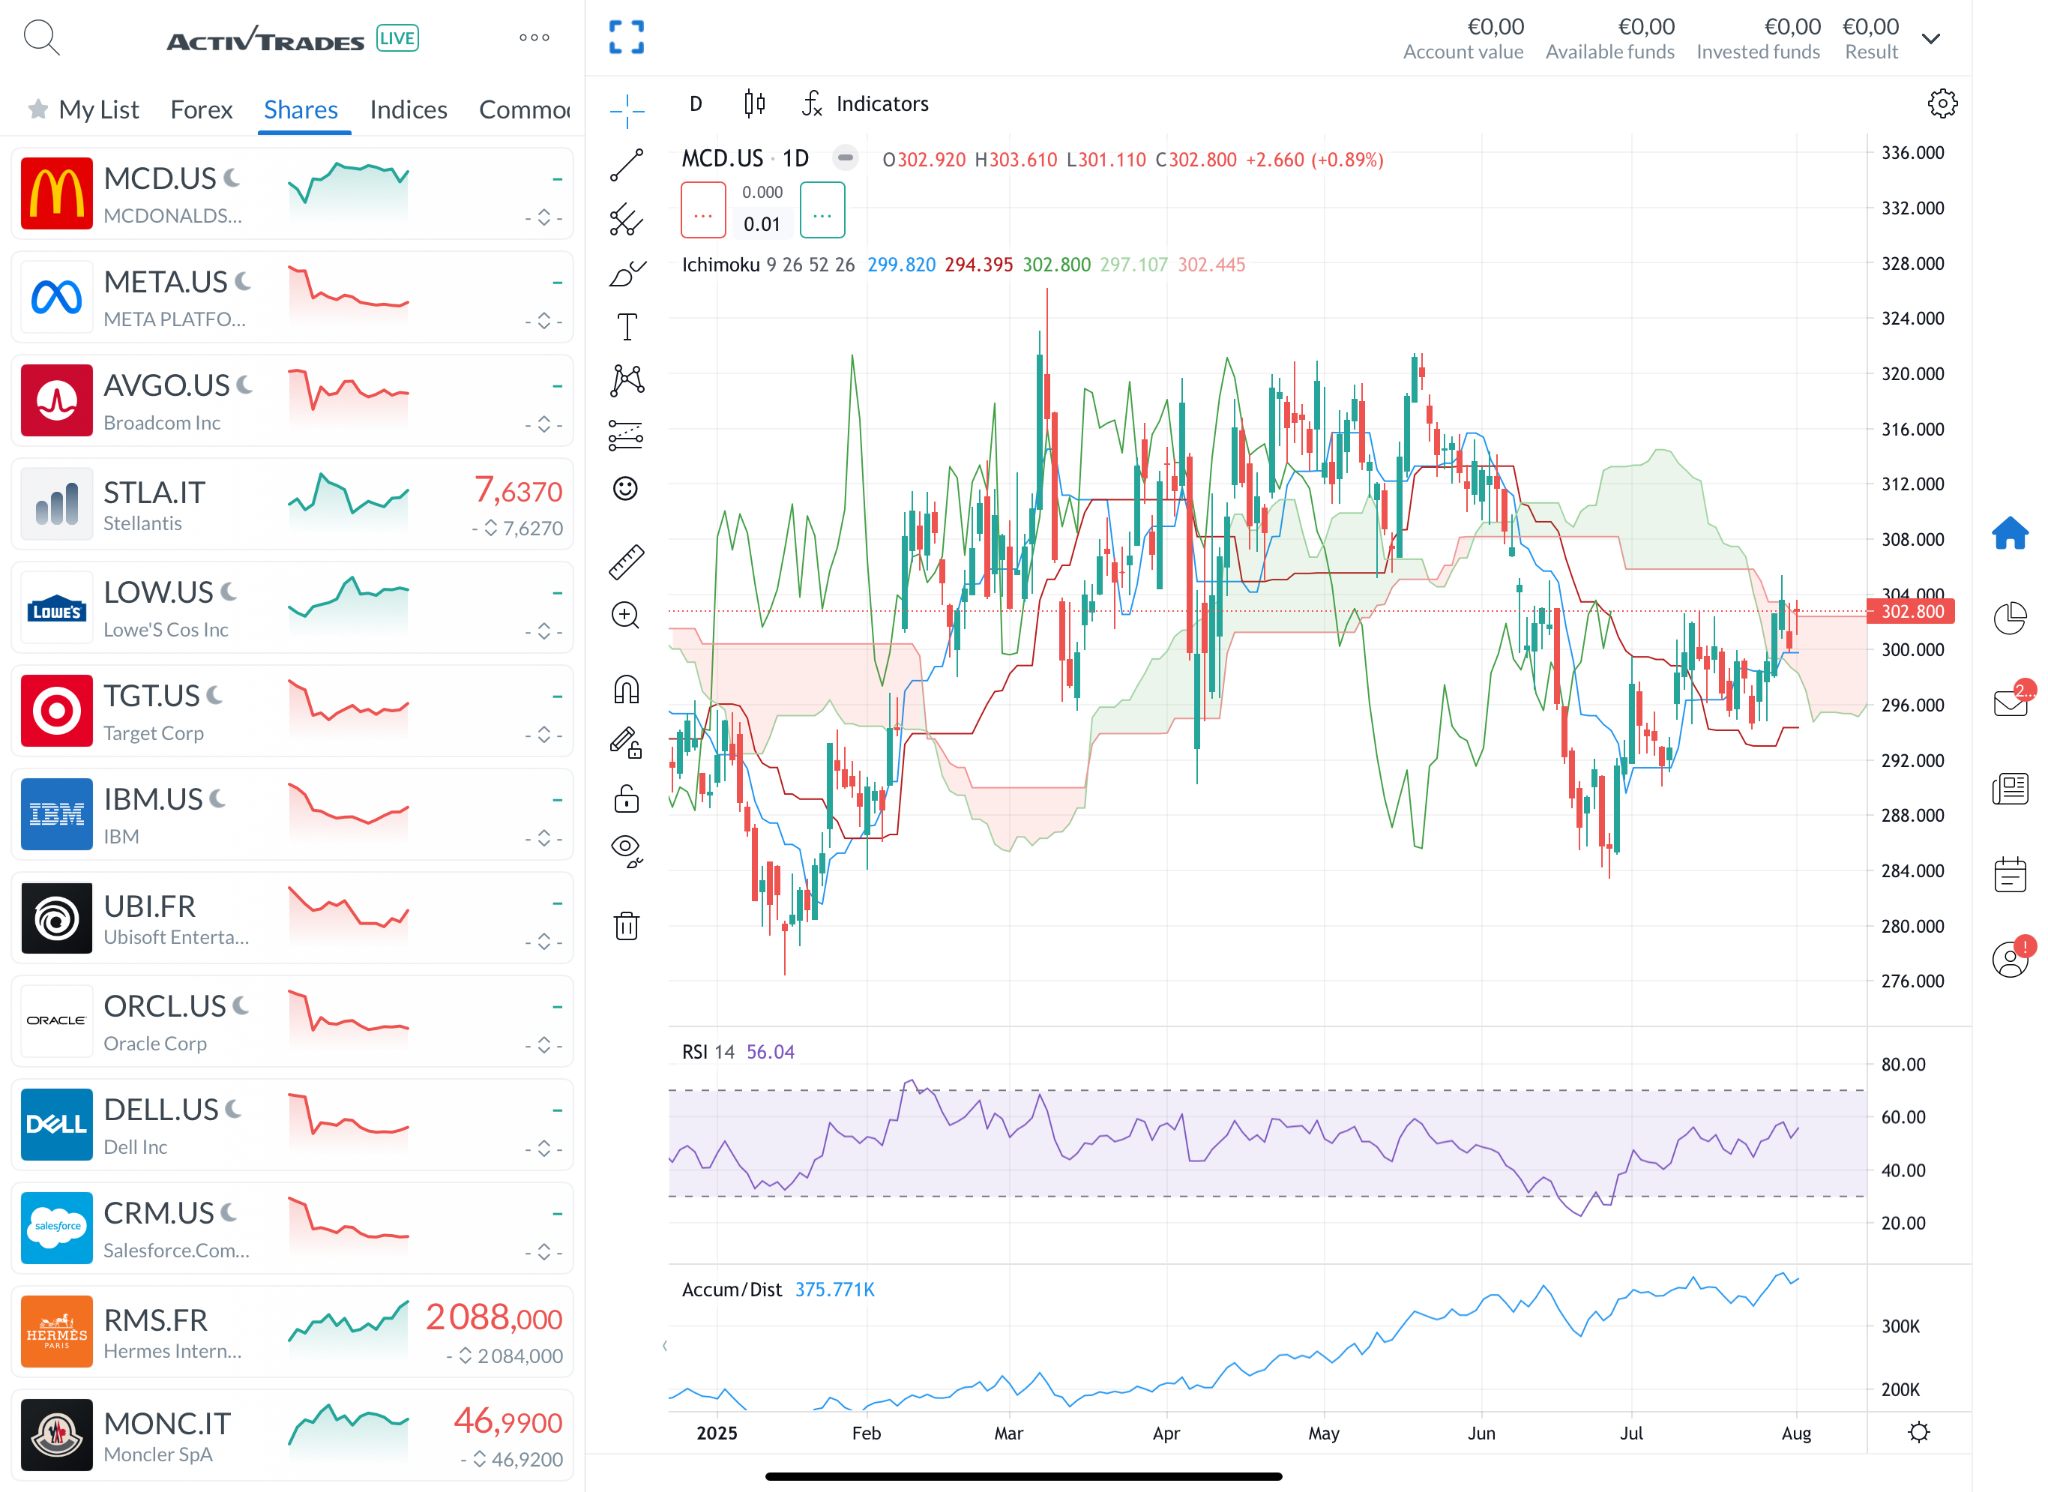
Task: Select the MONC.IT Moncler row
Action: coord(292,1436)
